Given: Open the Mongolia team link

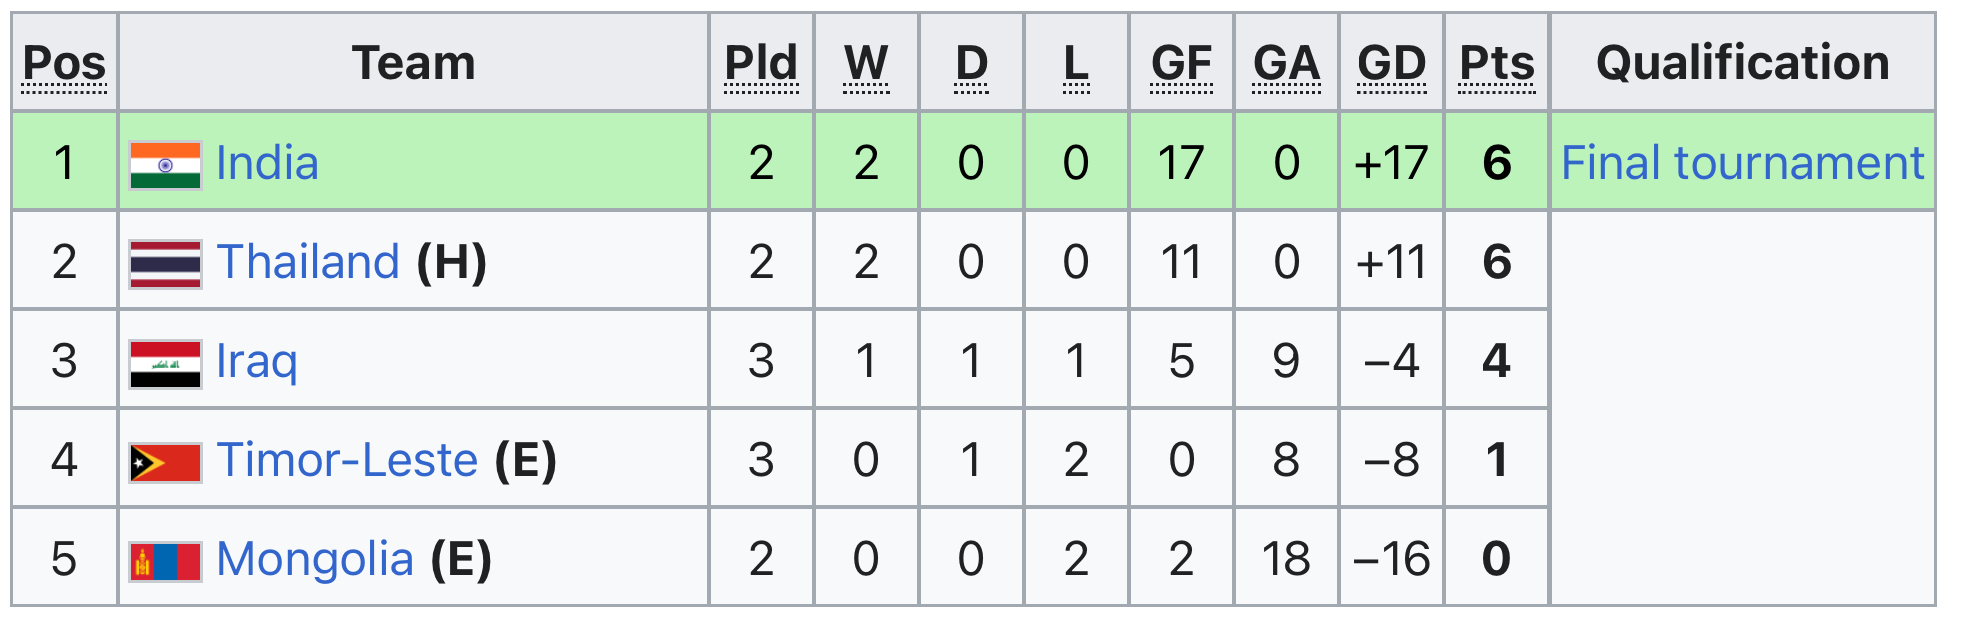Looking at the screenshot, I should [x=315, y=559].
